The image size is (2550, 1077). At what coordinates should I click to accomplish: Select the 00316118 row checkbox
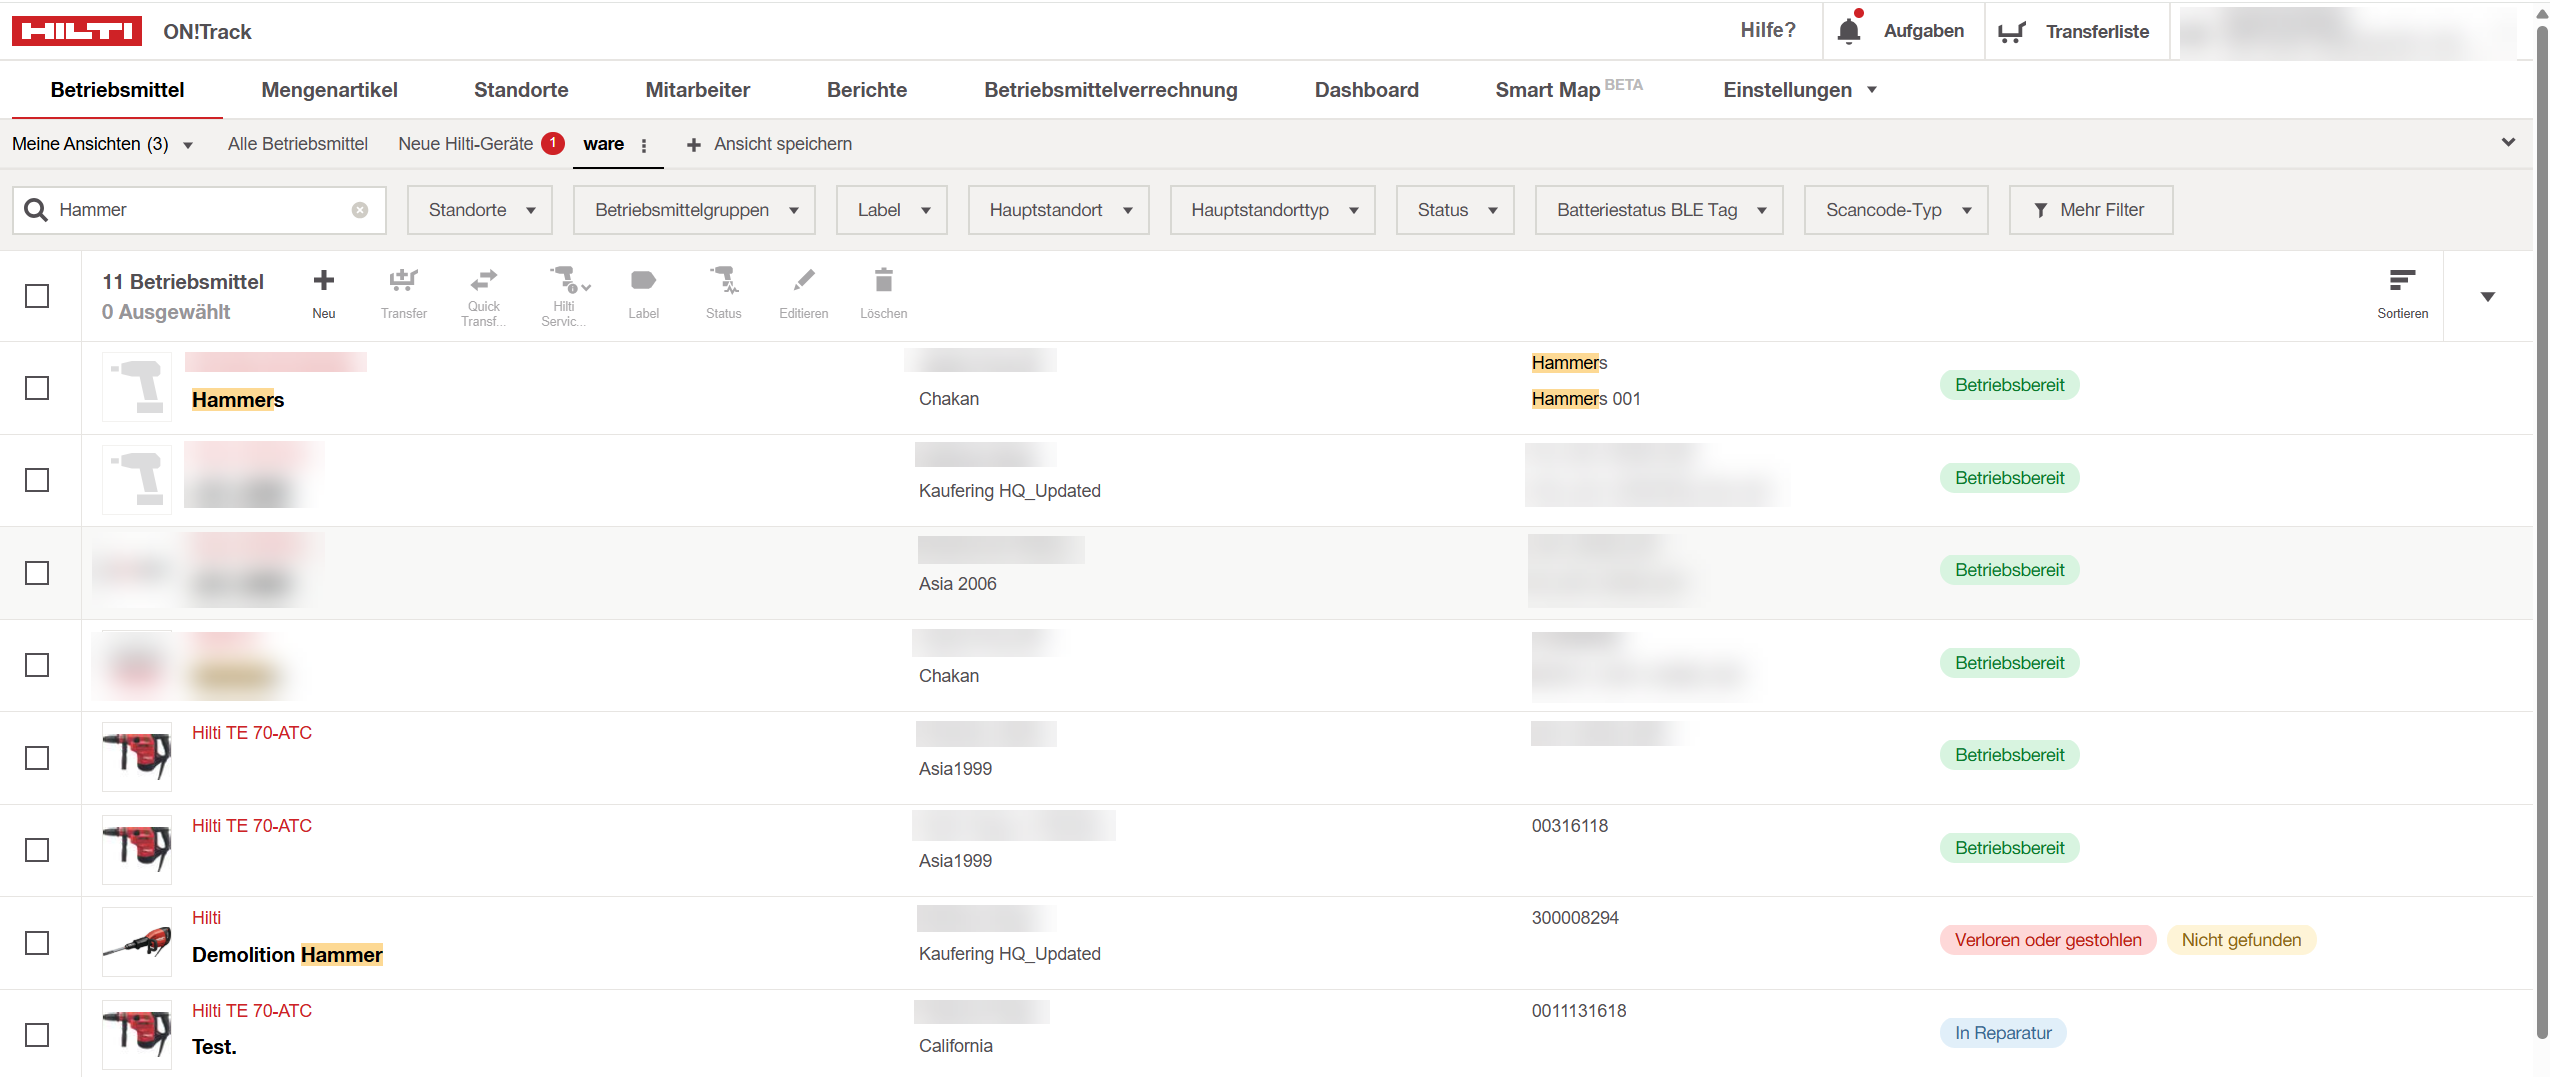coord(37,850)
